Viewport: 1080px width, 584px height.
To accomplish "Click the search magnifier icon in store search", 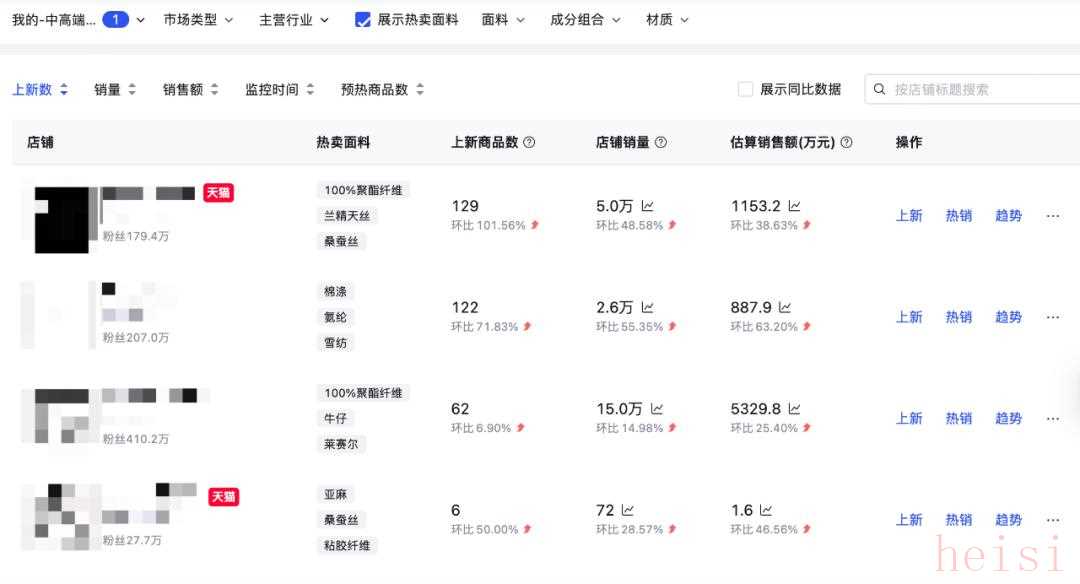I will (x=880, y=89).
